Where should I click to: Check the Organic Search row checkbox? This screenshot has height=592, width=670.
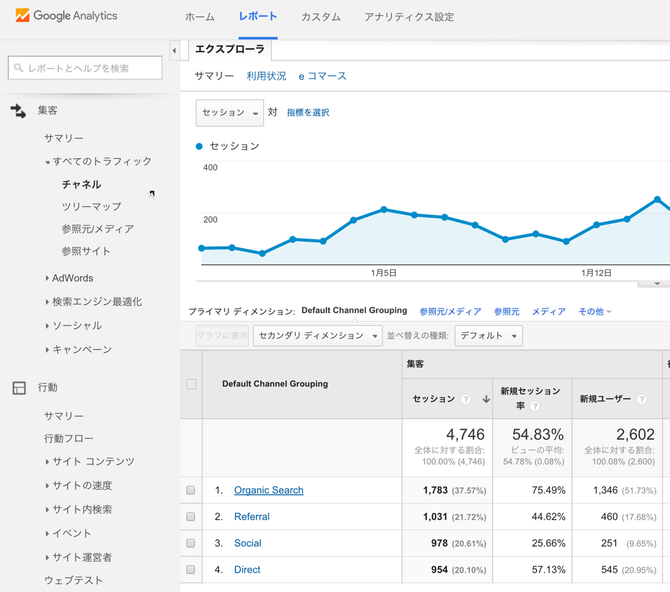190,490
